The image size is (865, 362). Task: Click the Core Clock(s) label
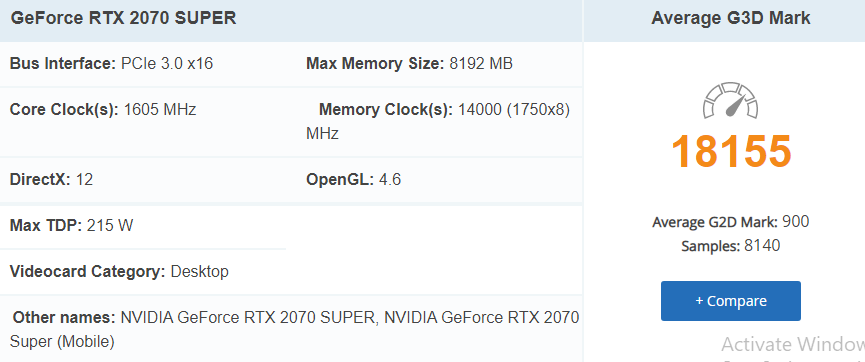tap(64, 109)
